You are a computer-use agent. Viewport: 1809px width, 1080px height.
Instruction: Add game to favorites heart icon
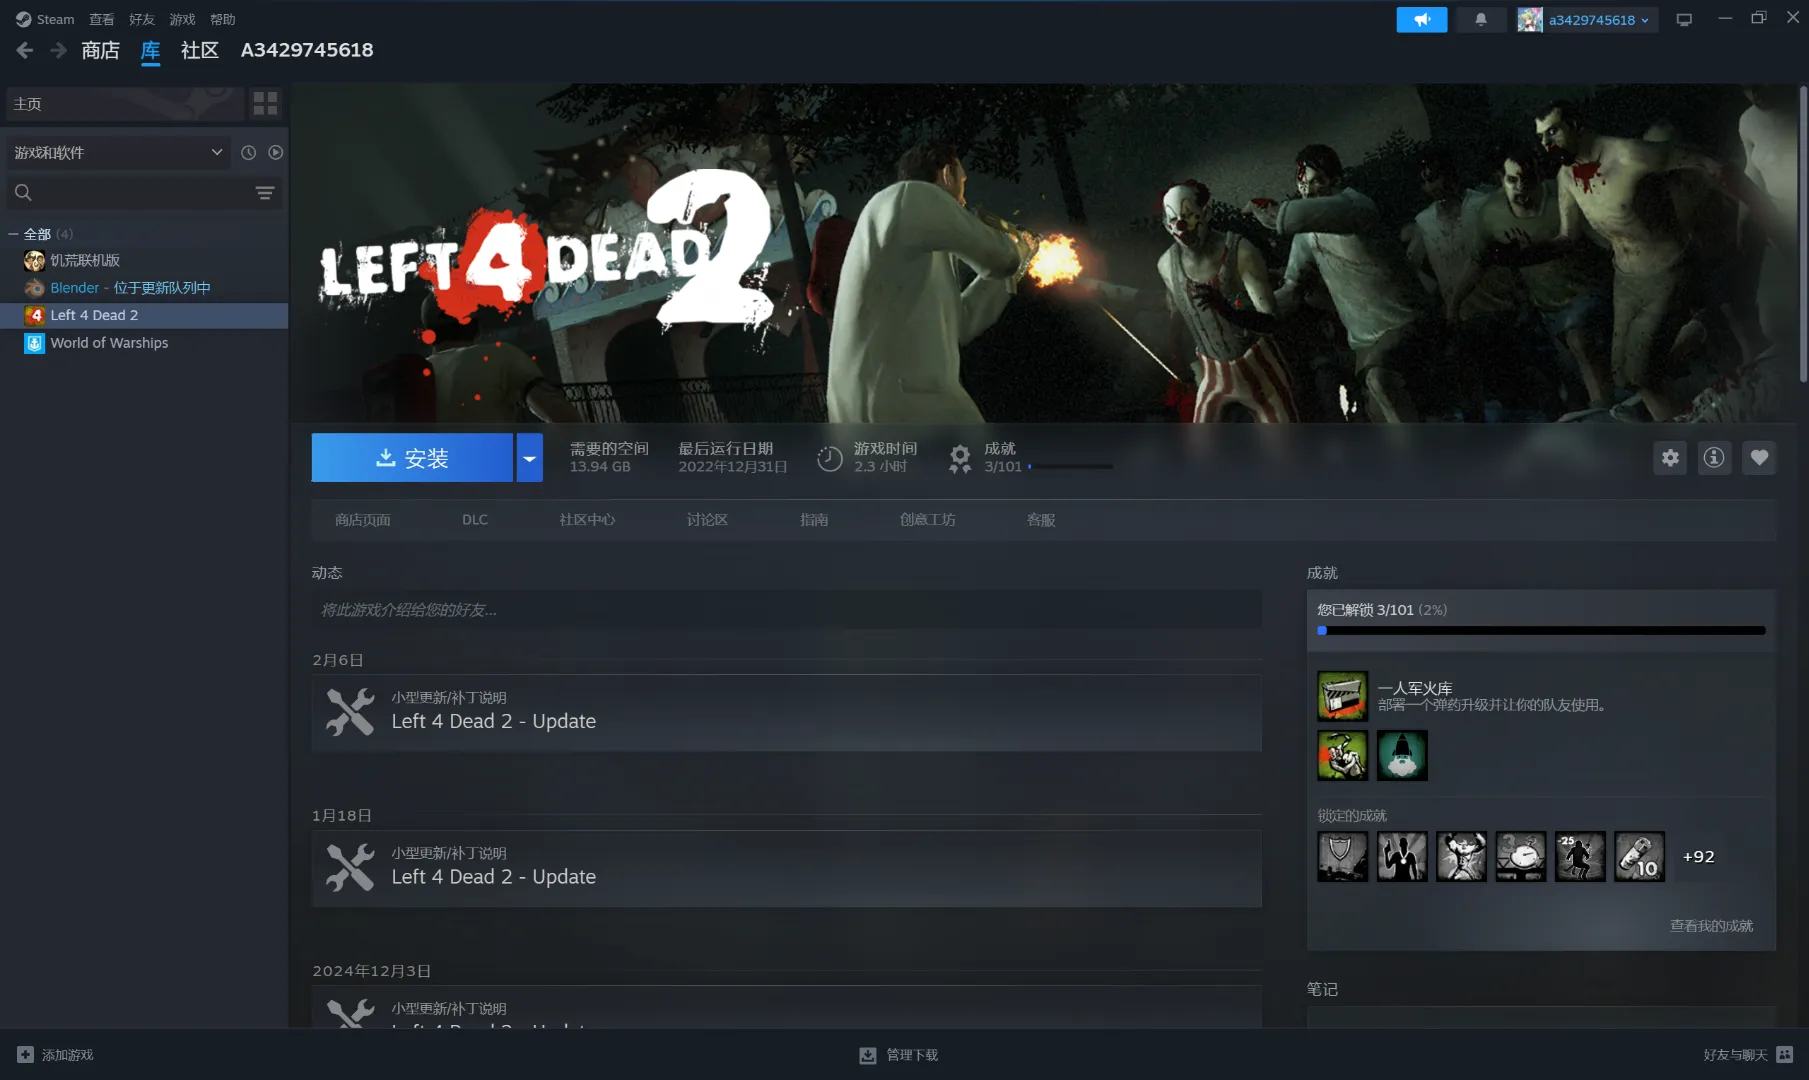pyautogui.click(x=1759, y=458)
